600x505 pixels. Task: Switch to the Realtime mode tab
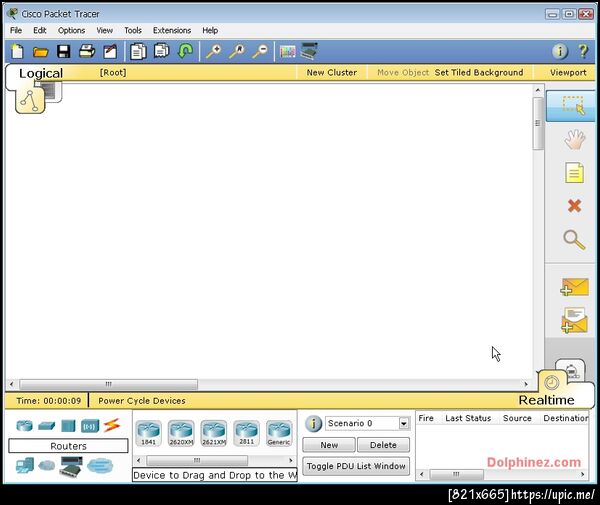546,400
